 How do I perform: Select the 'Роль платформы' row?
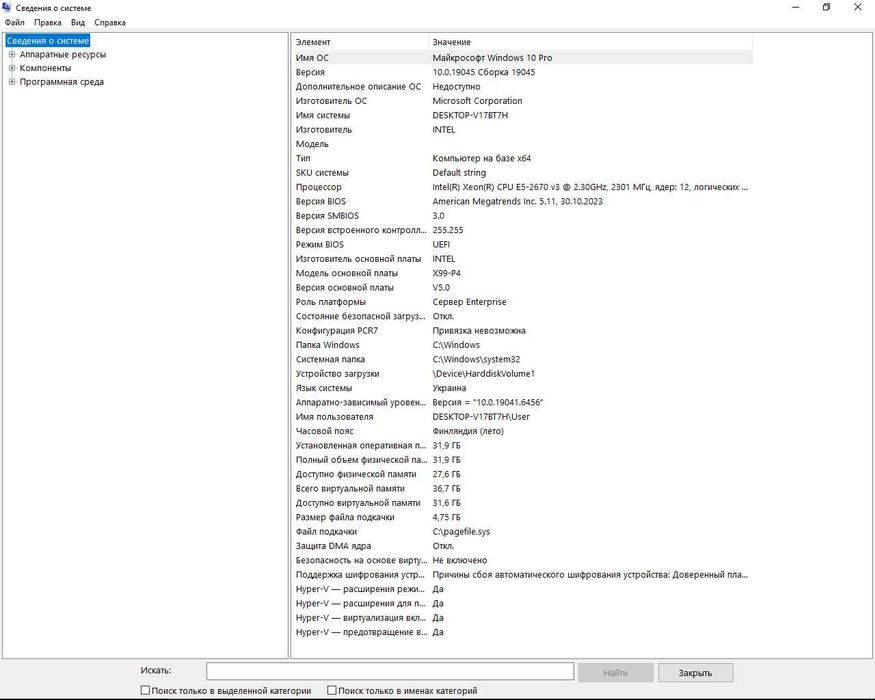point(523,302)
